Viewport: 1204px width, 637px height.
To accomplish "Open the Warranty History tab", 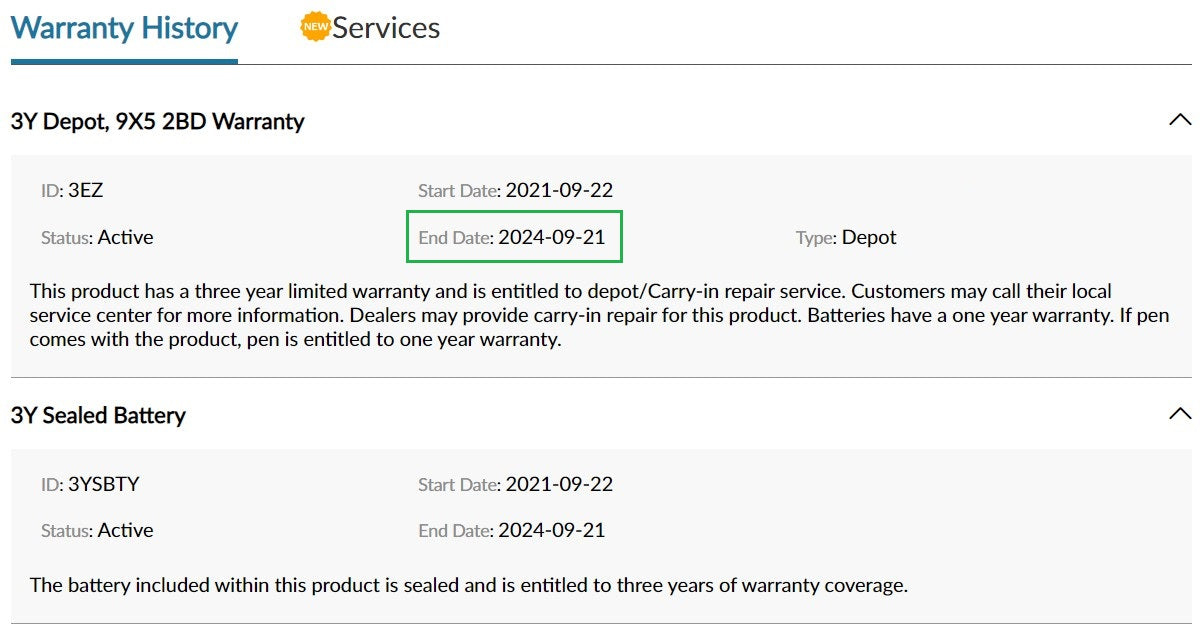I will [124, 29].
